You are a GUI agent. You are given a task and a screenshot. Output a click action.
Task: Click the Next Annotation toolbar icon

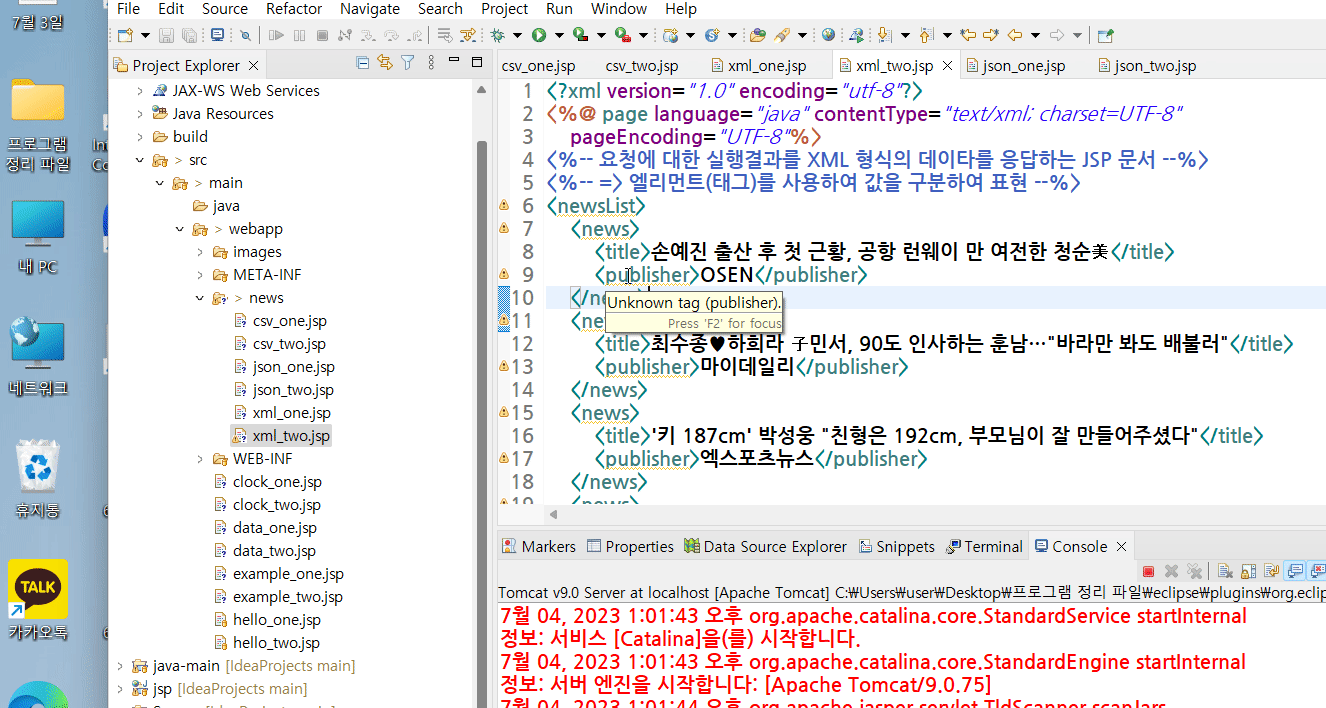(x=885, y=35)
